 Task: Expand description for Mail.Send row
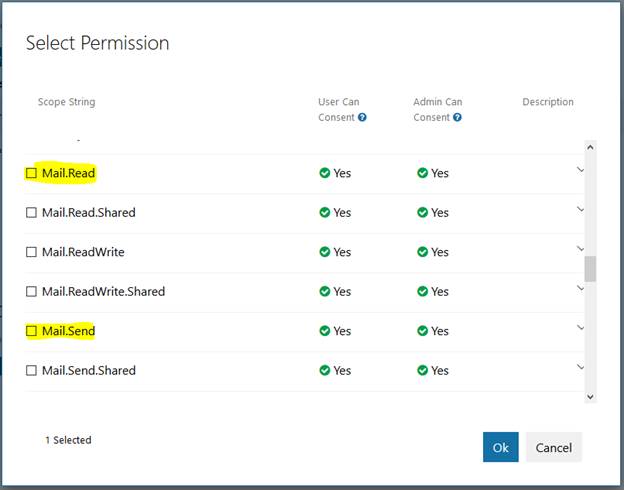point(581,328)
